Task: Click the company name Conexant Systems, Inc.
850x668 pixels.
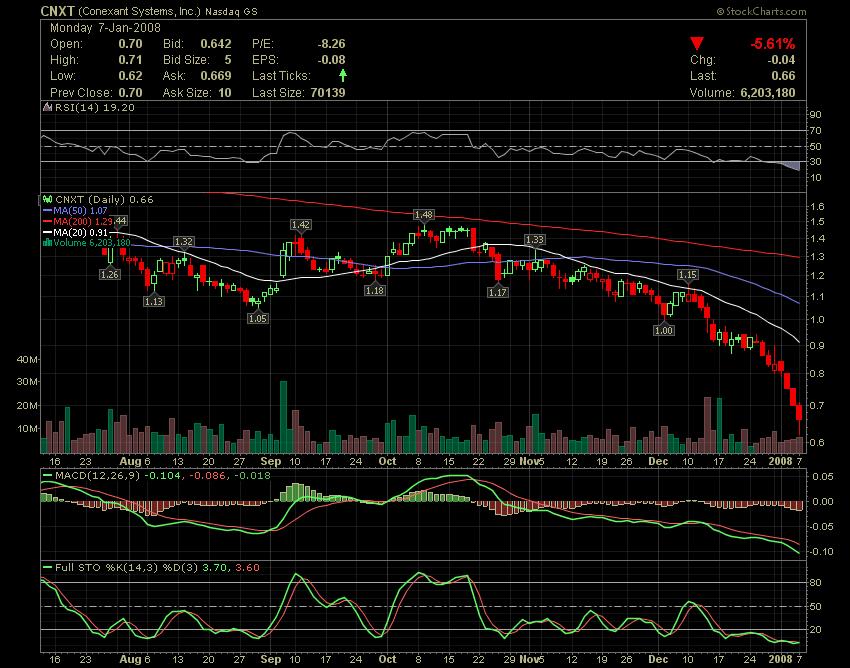Action: point(139,11)
